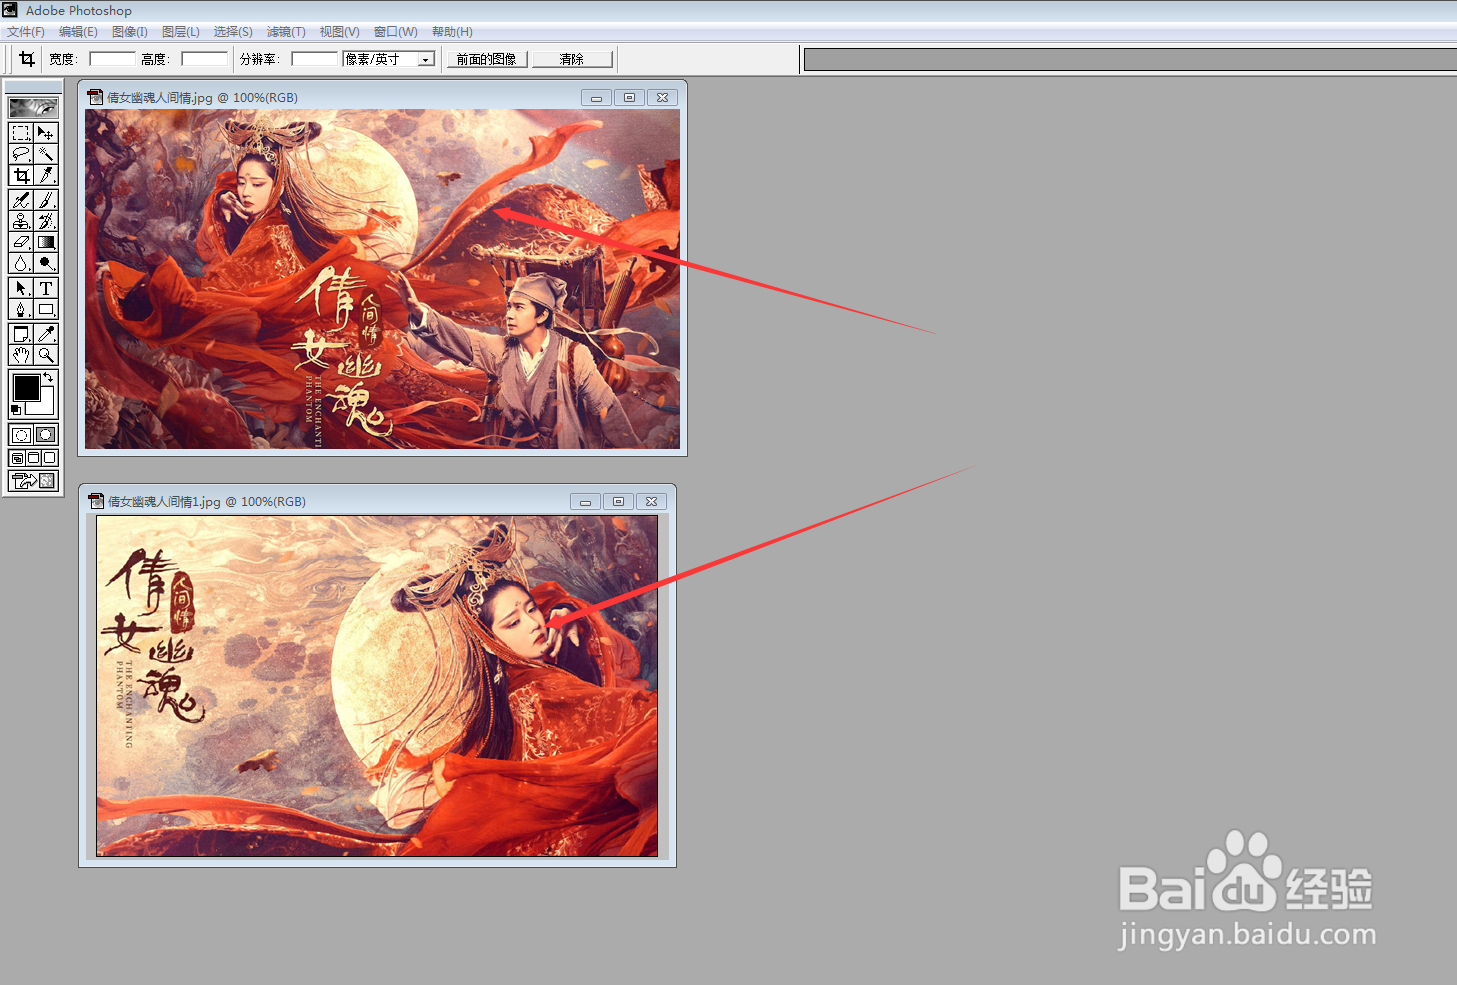
Task: Switch to Quick Mask edit mode
Action: click(x=46, y=435)
